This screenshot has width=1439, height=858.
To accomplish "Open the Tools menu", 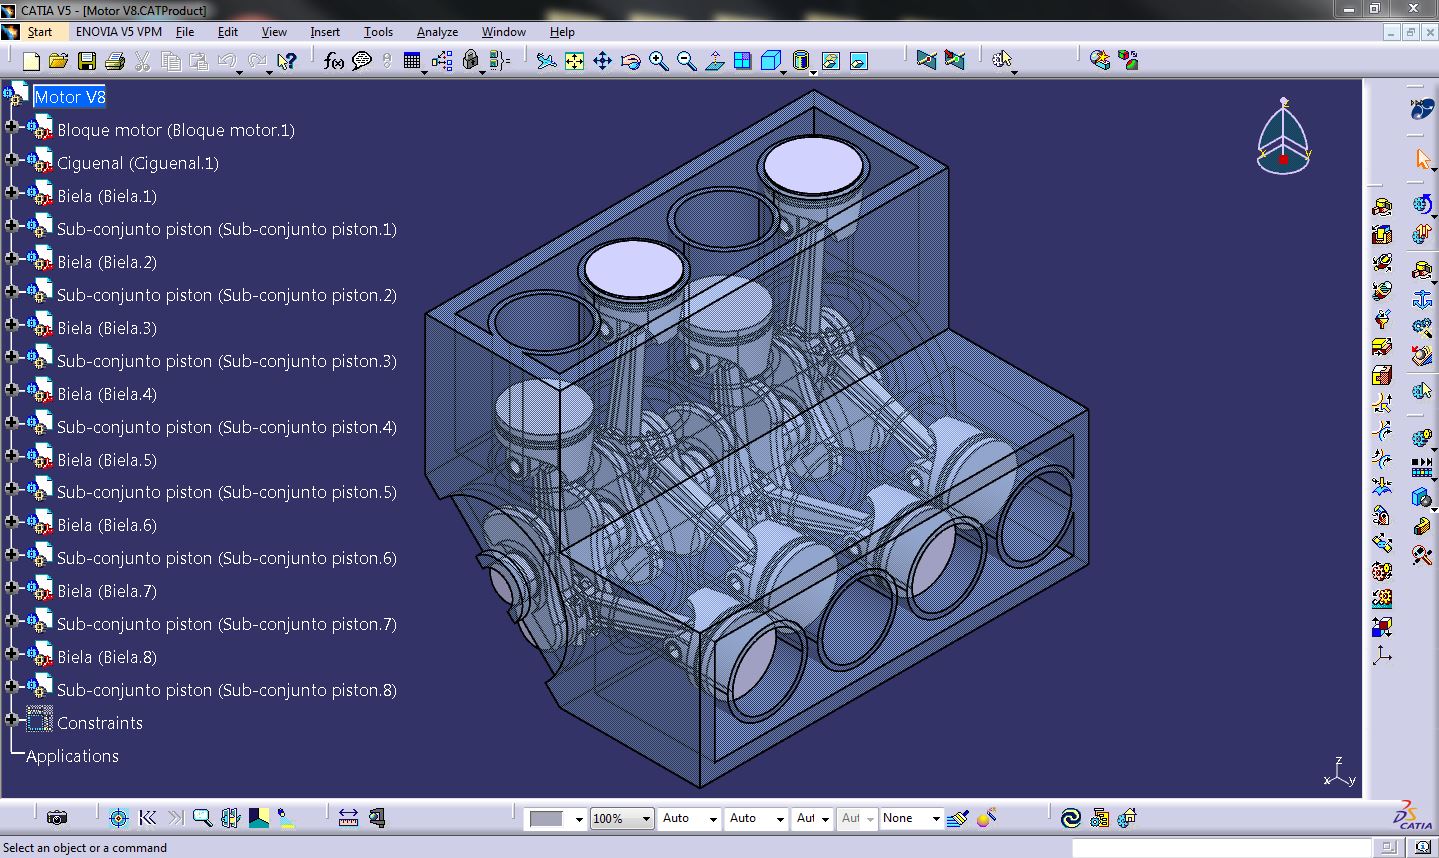I will 379,32.
